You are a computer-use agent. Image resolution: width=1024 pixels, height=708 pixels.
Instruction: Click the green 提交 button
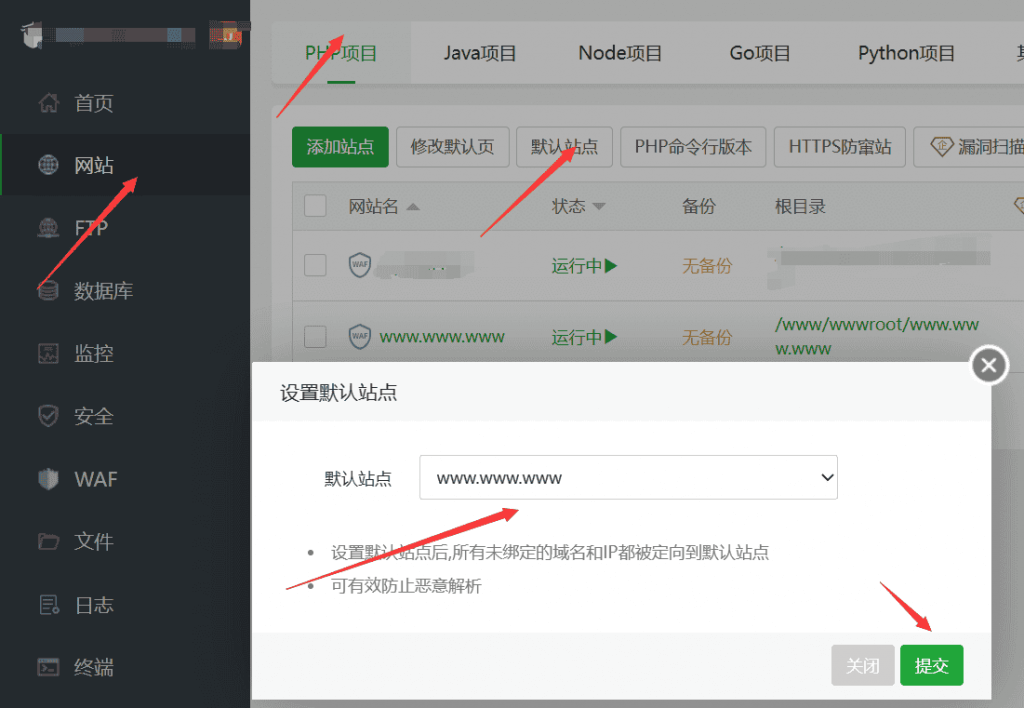tap(931, 665)
